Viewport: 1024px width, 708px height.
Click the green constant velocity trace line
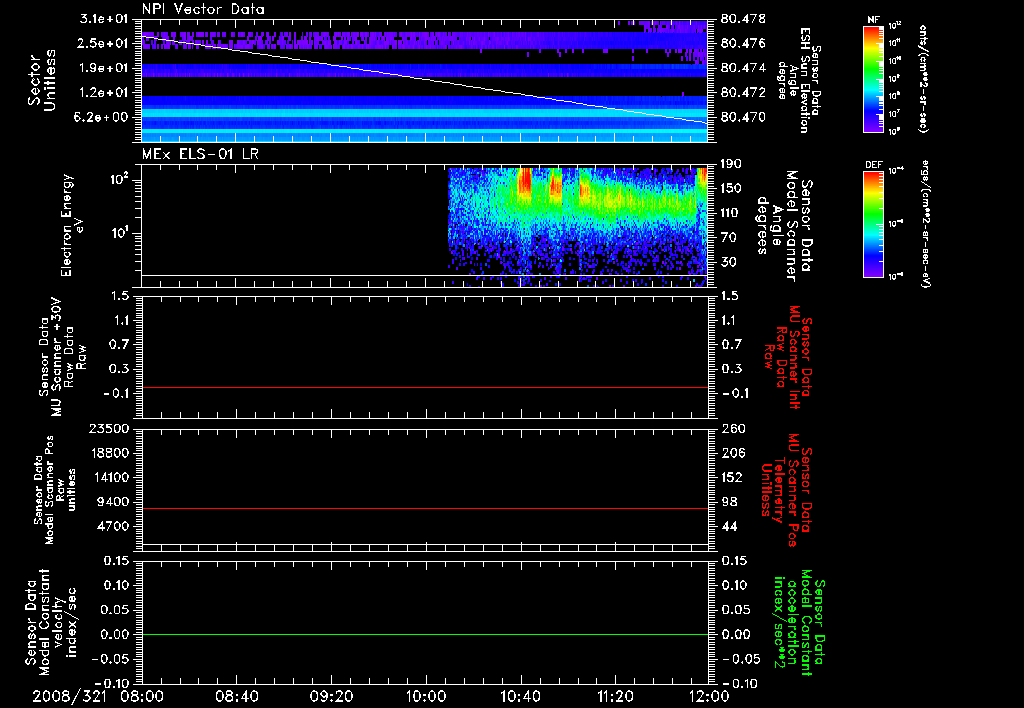pyautogui.click(x=424, y=634)
